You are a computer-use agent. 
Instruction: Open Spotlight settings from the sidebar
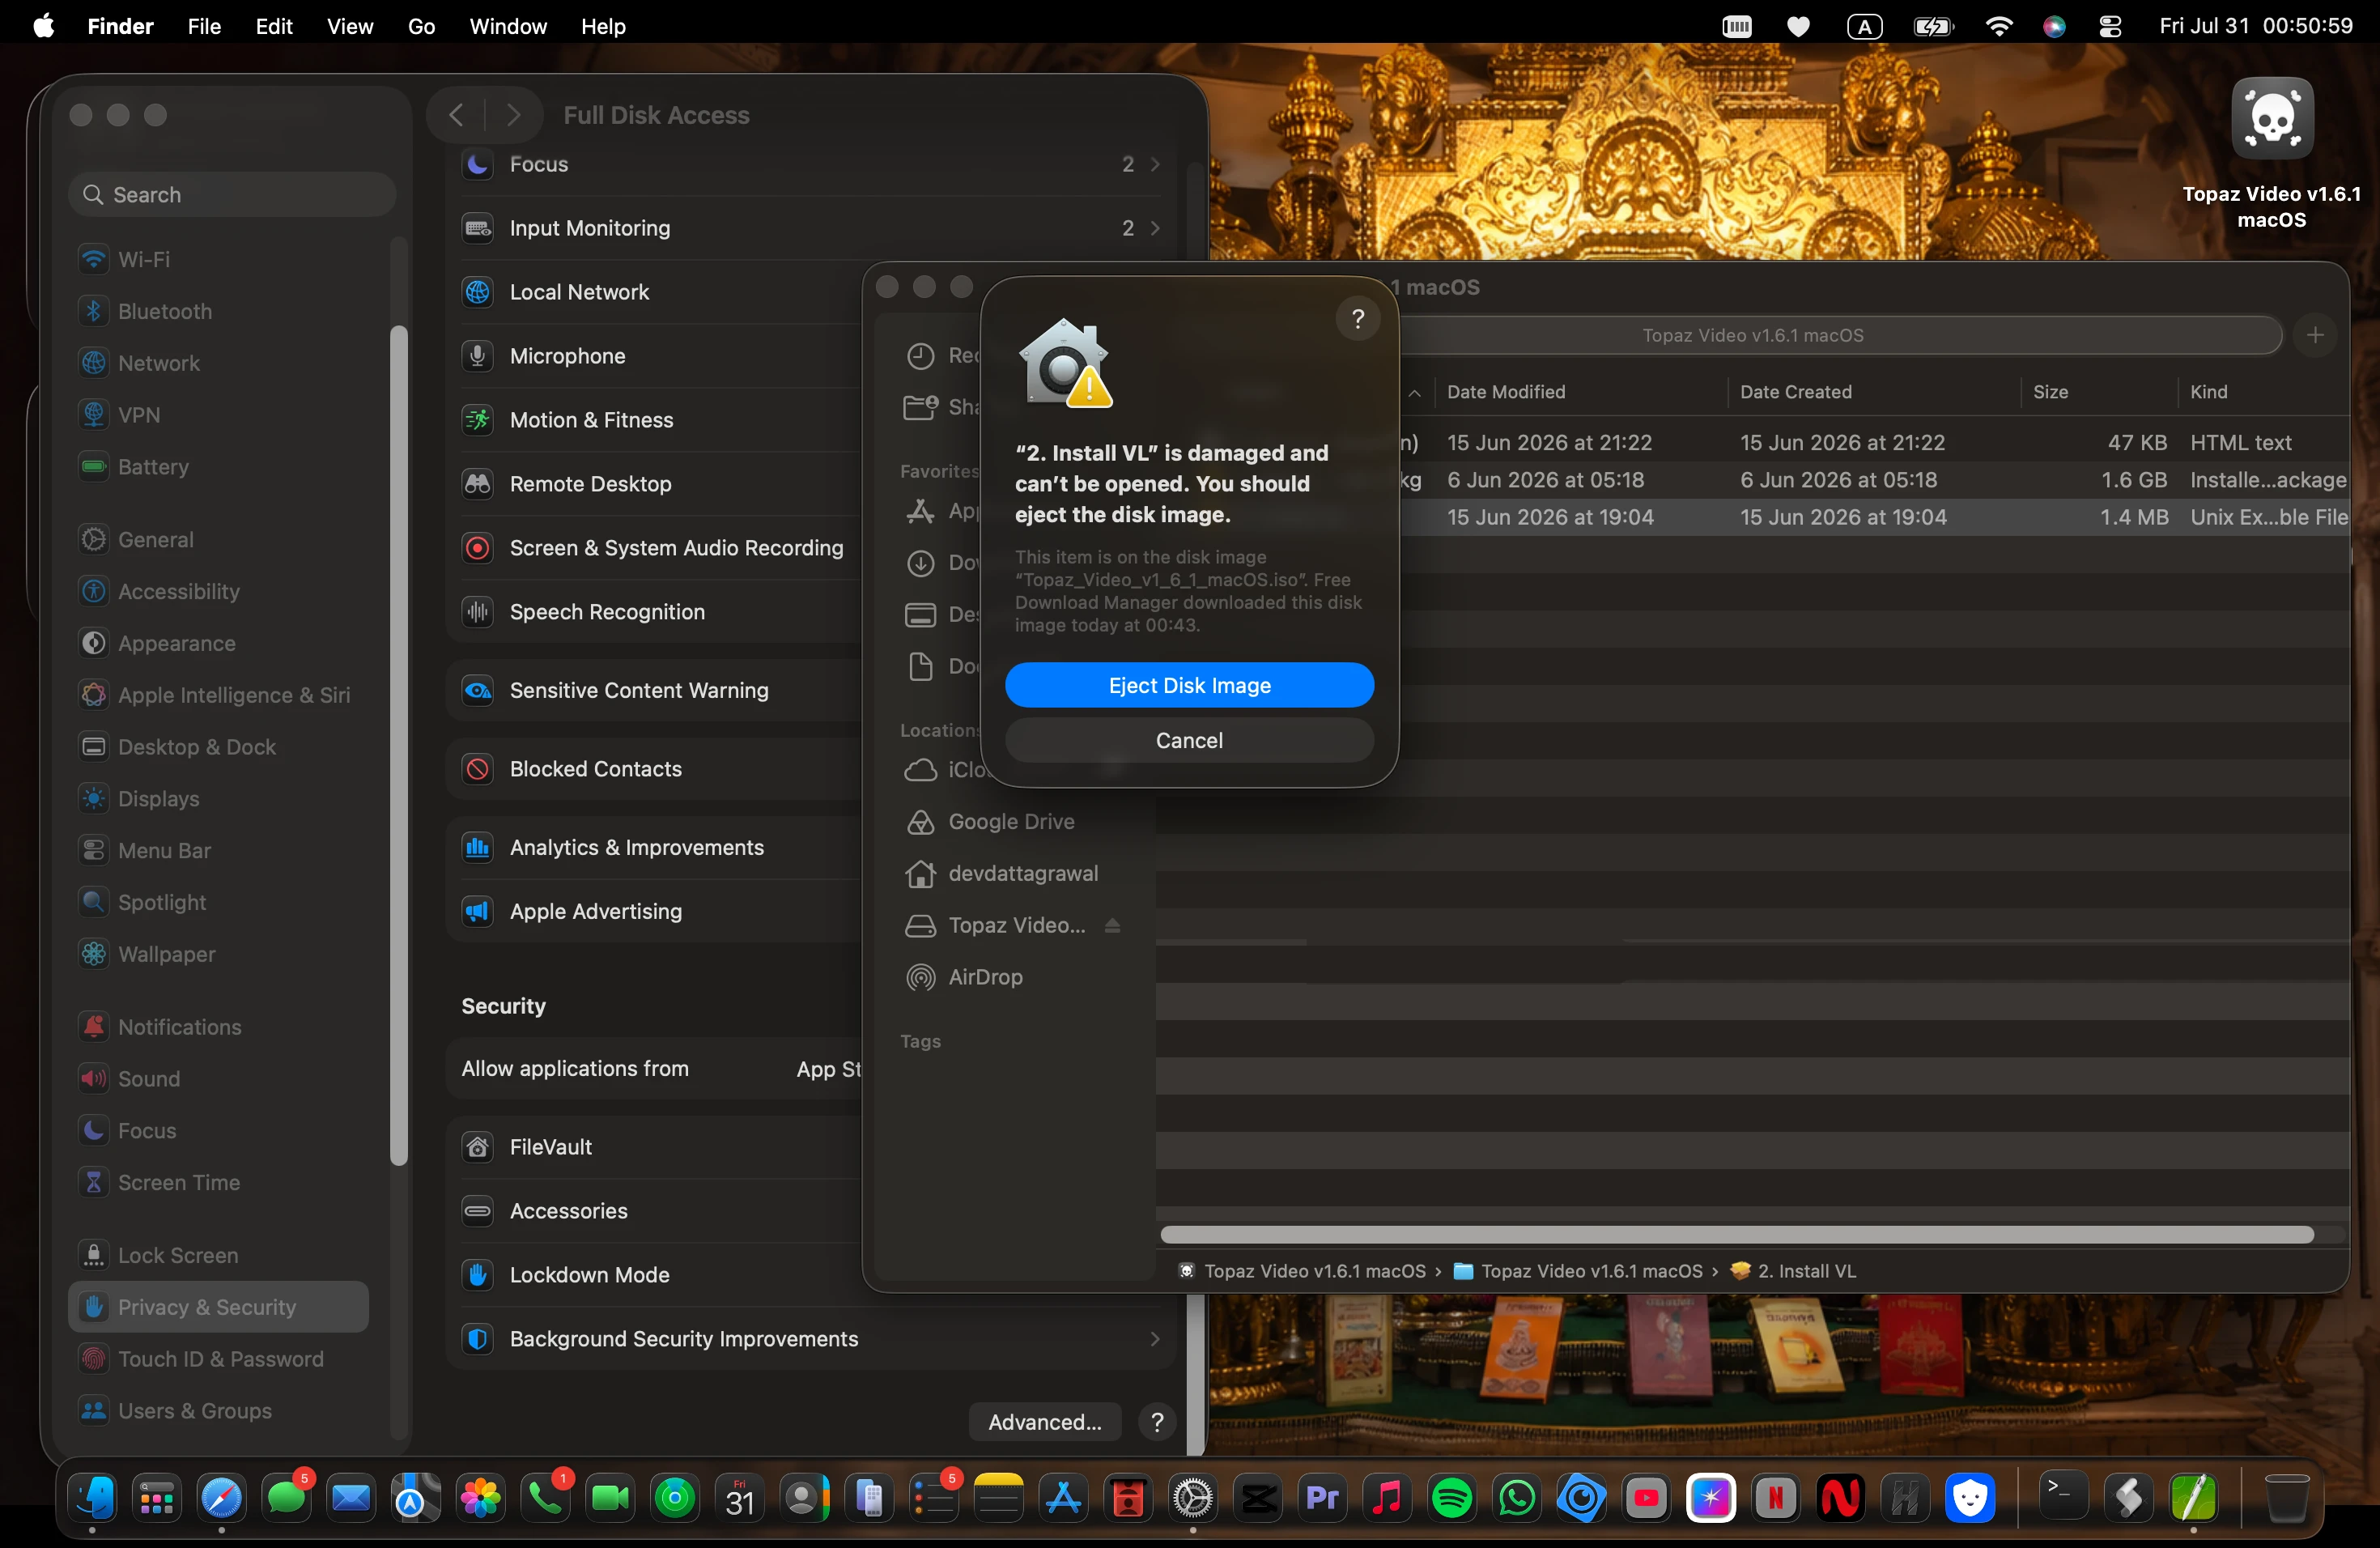coord(161,902)
